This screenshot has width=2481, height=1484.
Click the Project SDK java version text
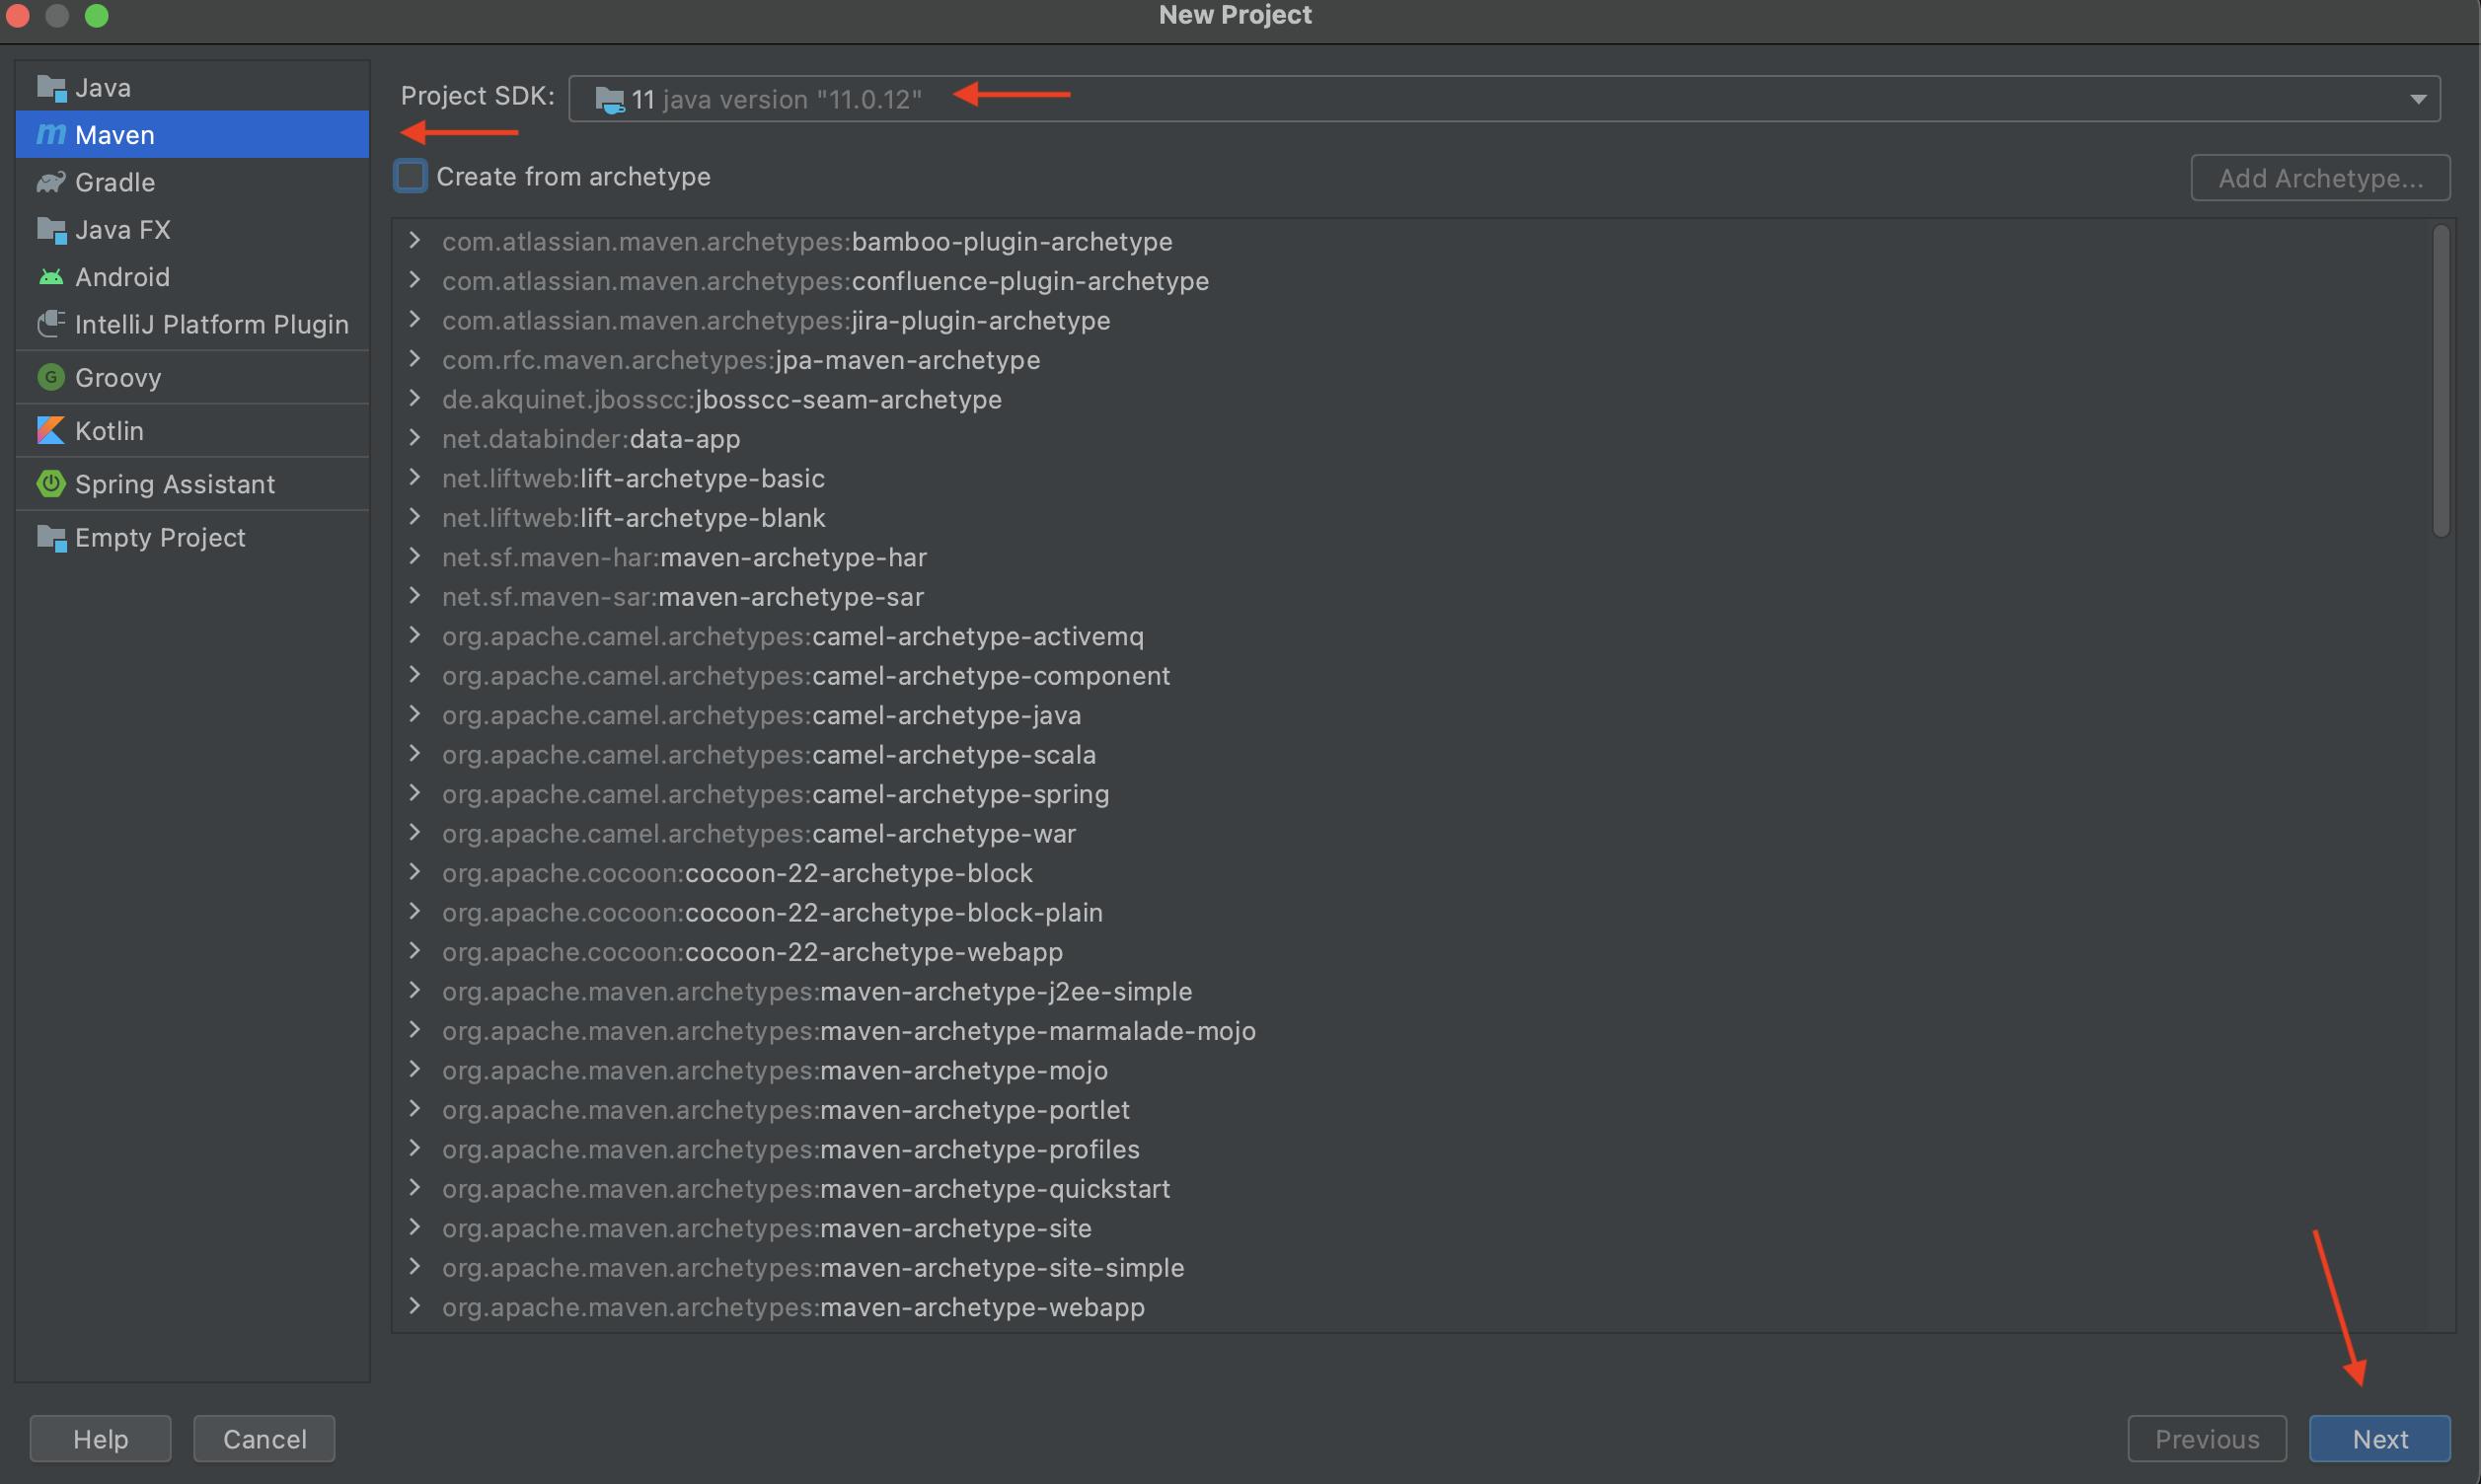(x=792, y=99)
